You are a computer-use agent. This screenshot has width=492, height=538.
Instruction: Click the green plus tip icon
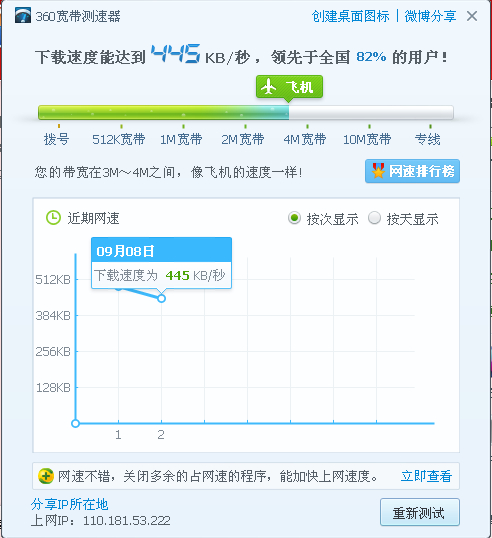pyautogui.click(x=46, y=476)
